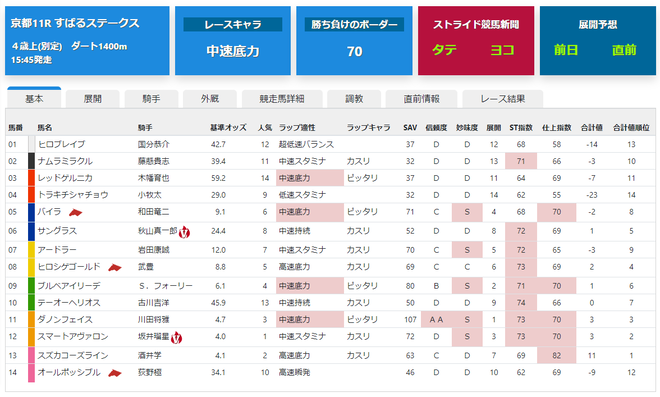Click jockey name 和田竜二
The image size is (660, 397).
[x=154, y=212]
